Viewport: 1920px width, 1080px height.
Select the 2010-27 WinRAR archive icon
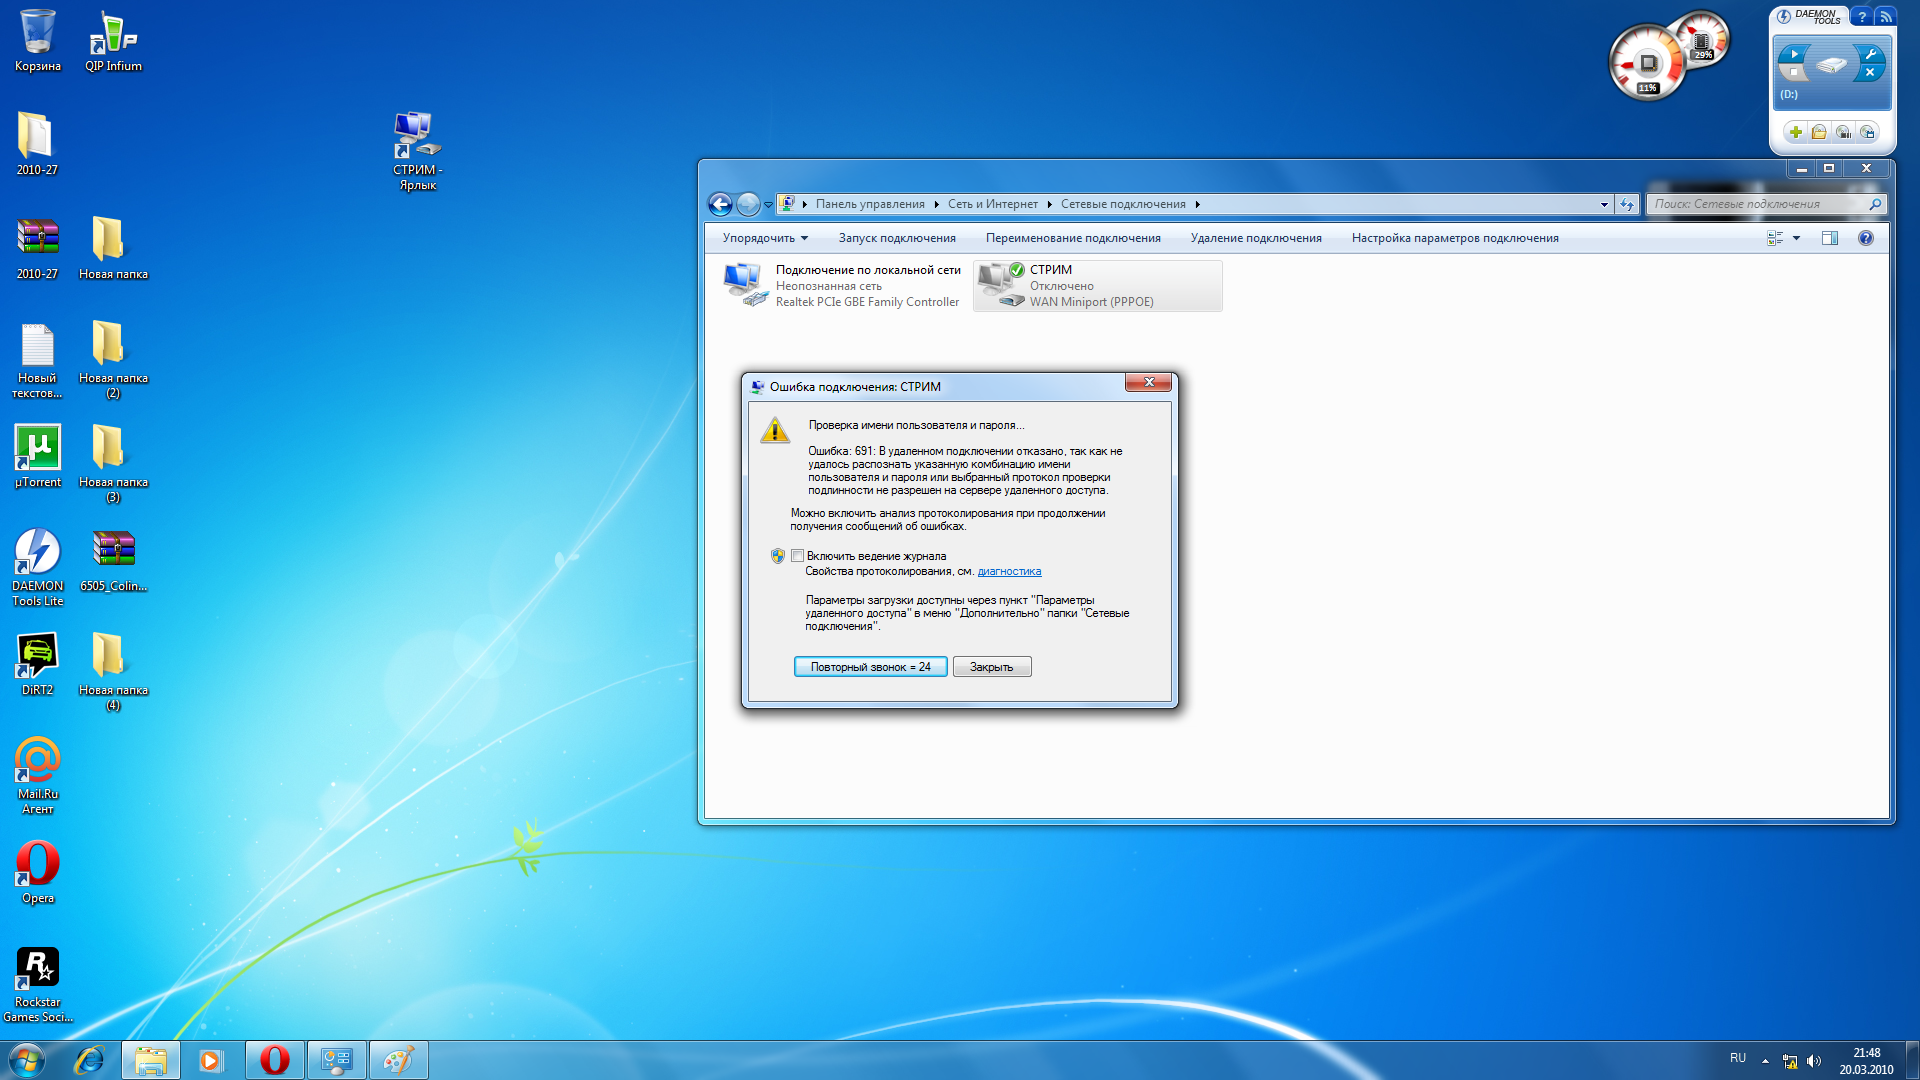pos(37,248)
